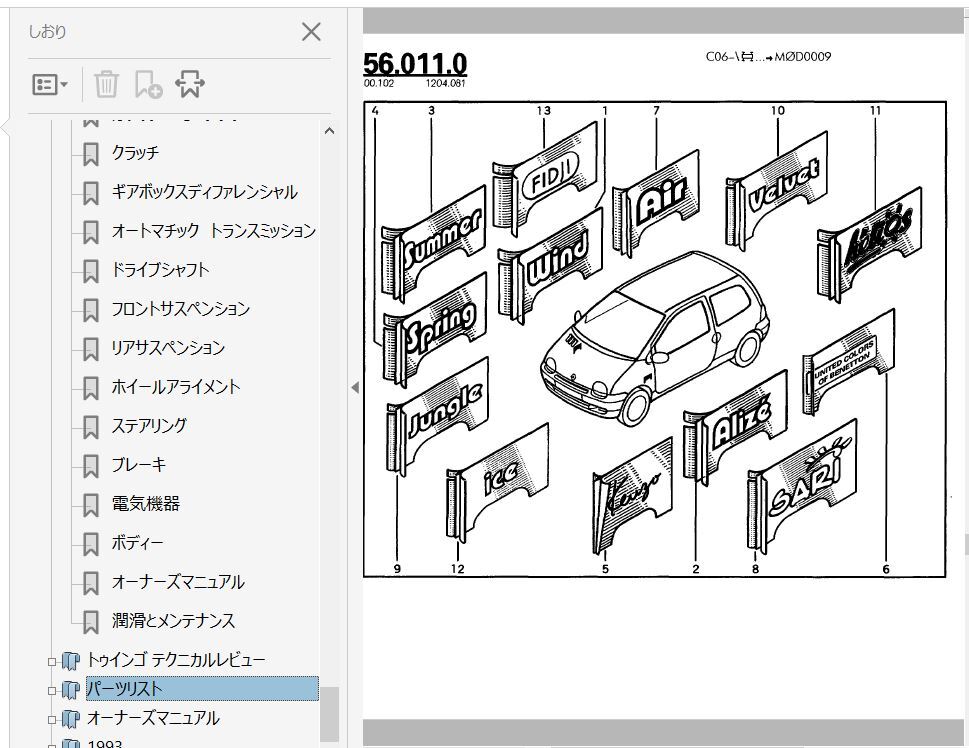Click the C06 reference code text
The image size is (969, 748).
click(x=768, y=56)
